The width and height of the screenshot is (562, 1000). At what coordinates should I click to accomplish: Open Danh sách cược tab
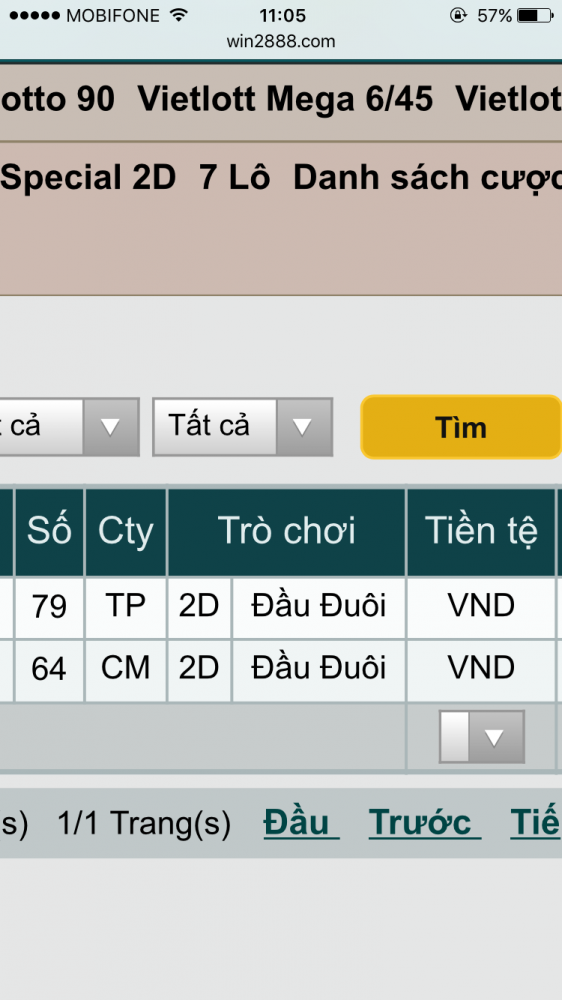pos(427,178)
